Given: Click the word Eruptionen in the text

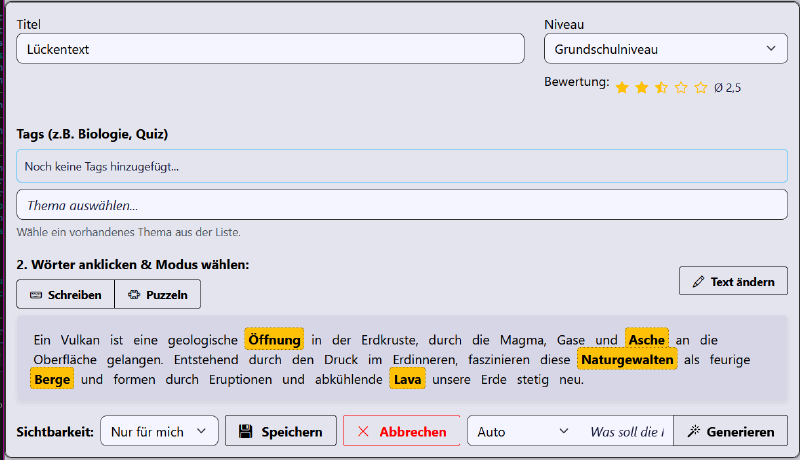Looking at the screenshot, I should click(240, 380).
